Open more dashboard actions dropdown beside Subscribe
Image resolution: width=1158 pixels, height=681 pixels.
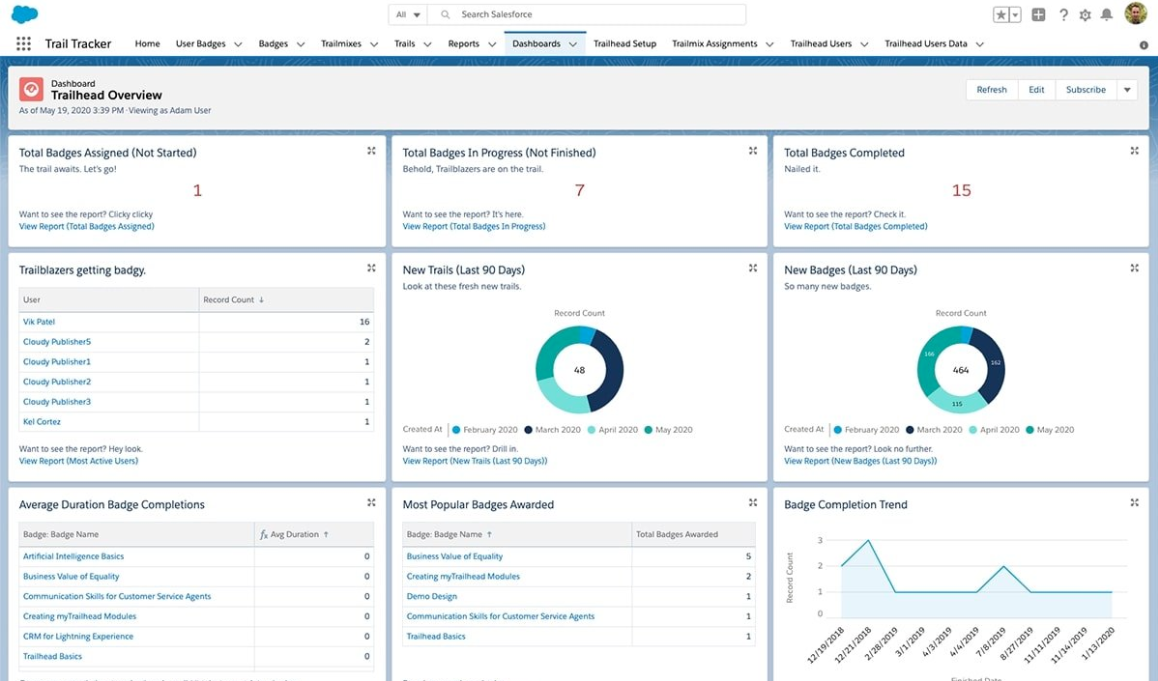pos(1127,89)
